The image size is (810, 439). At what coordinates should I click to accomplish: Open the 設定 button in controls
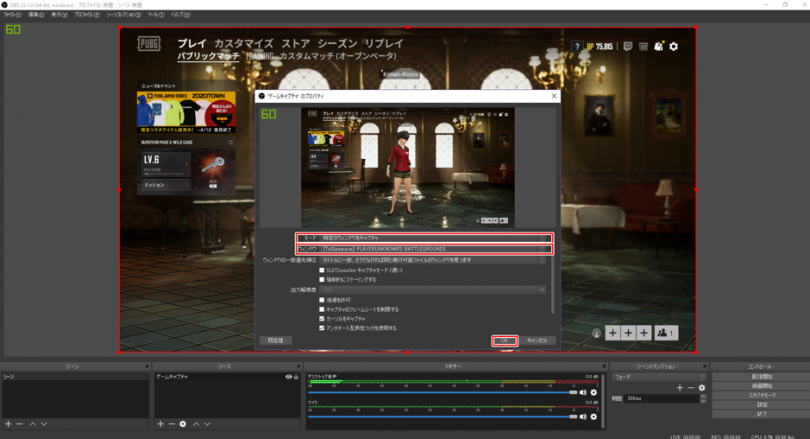[x=760, y=404]
